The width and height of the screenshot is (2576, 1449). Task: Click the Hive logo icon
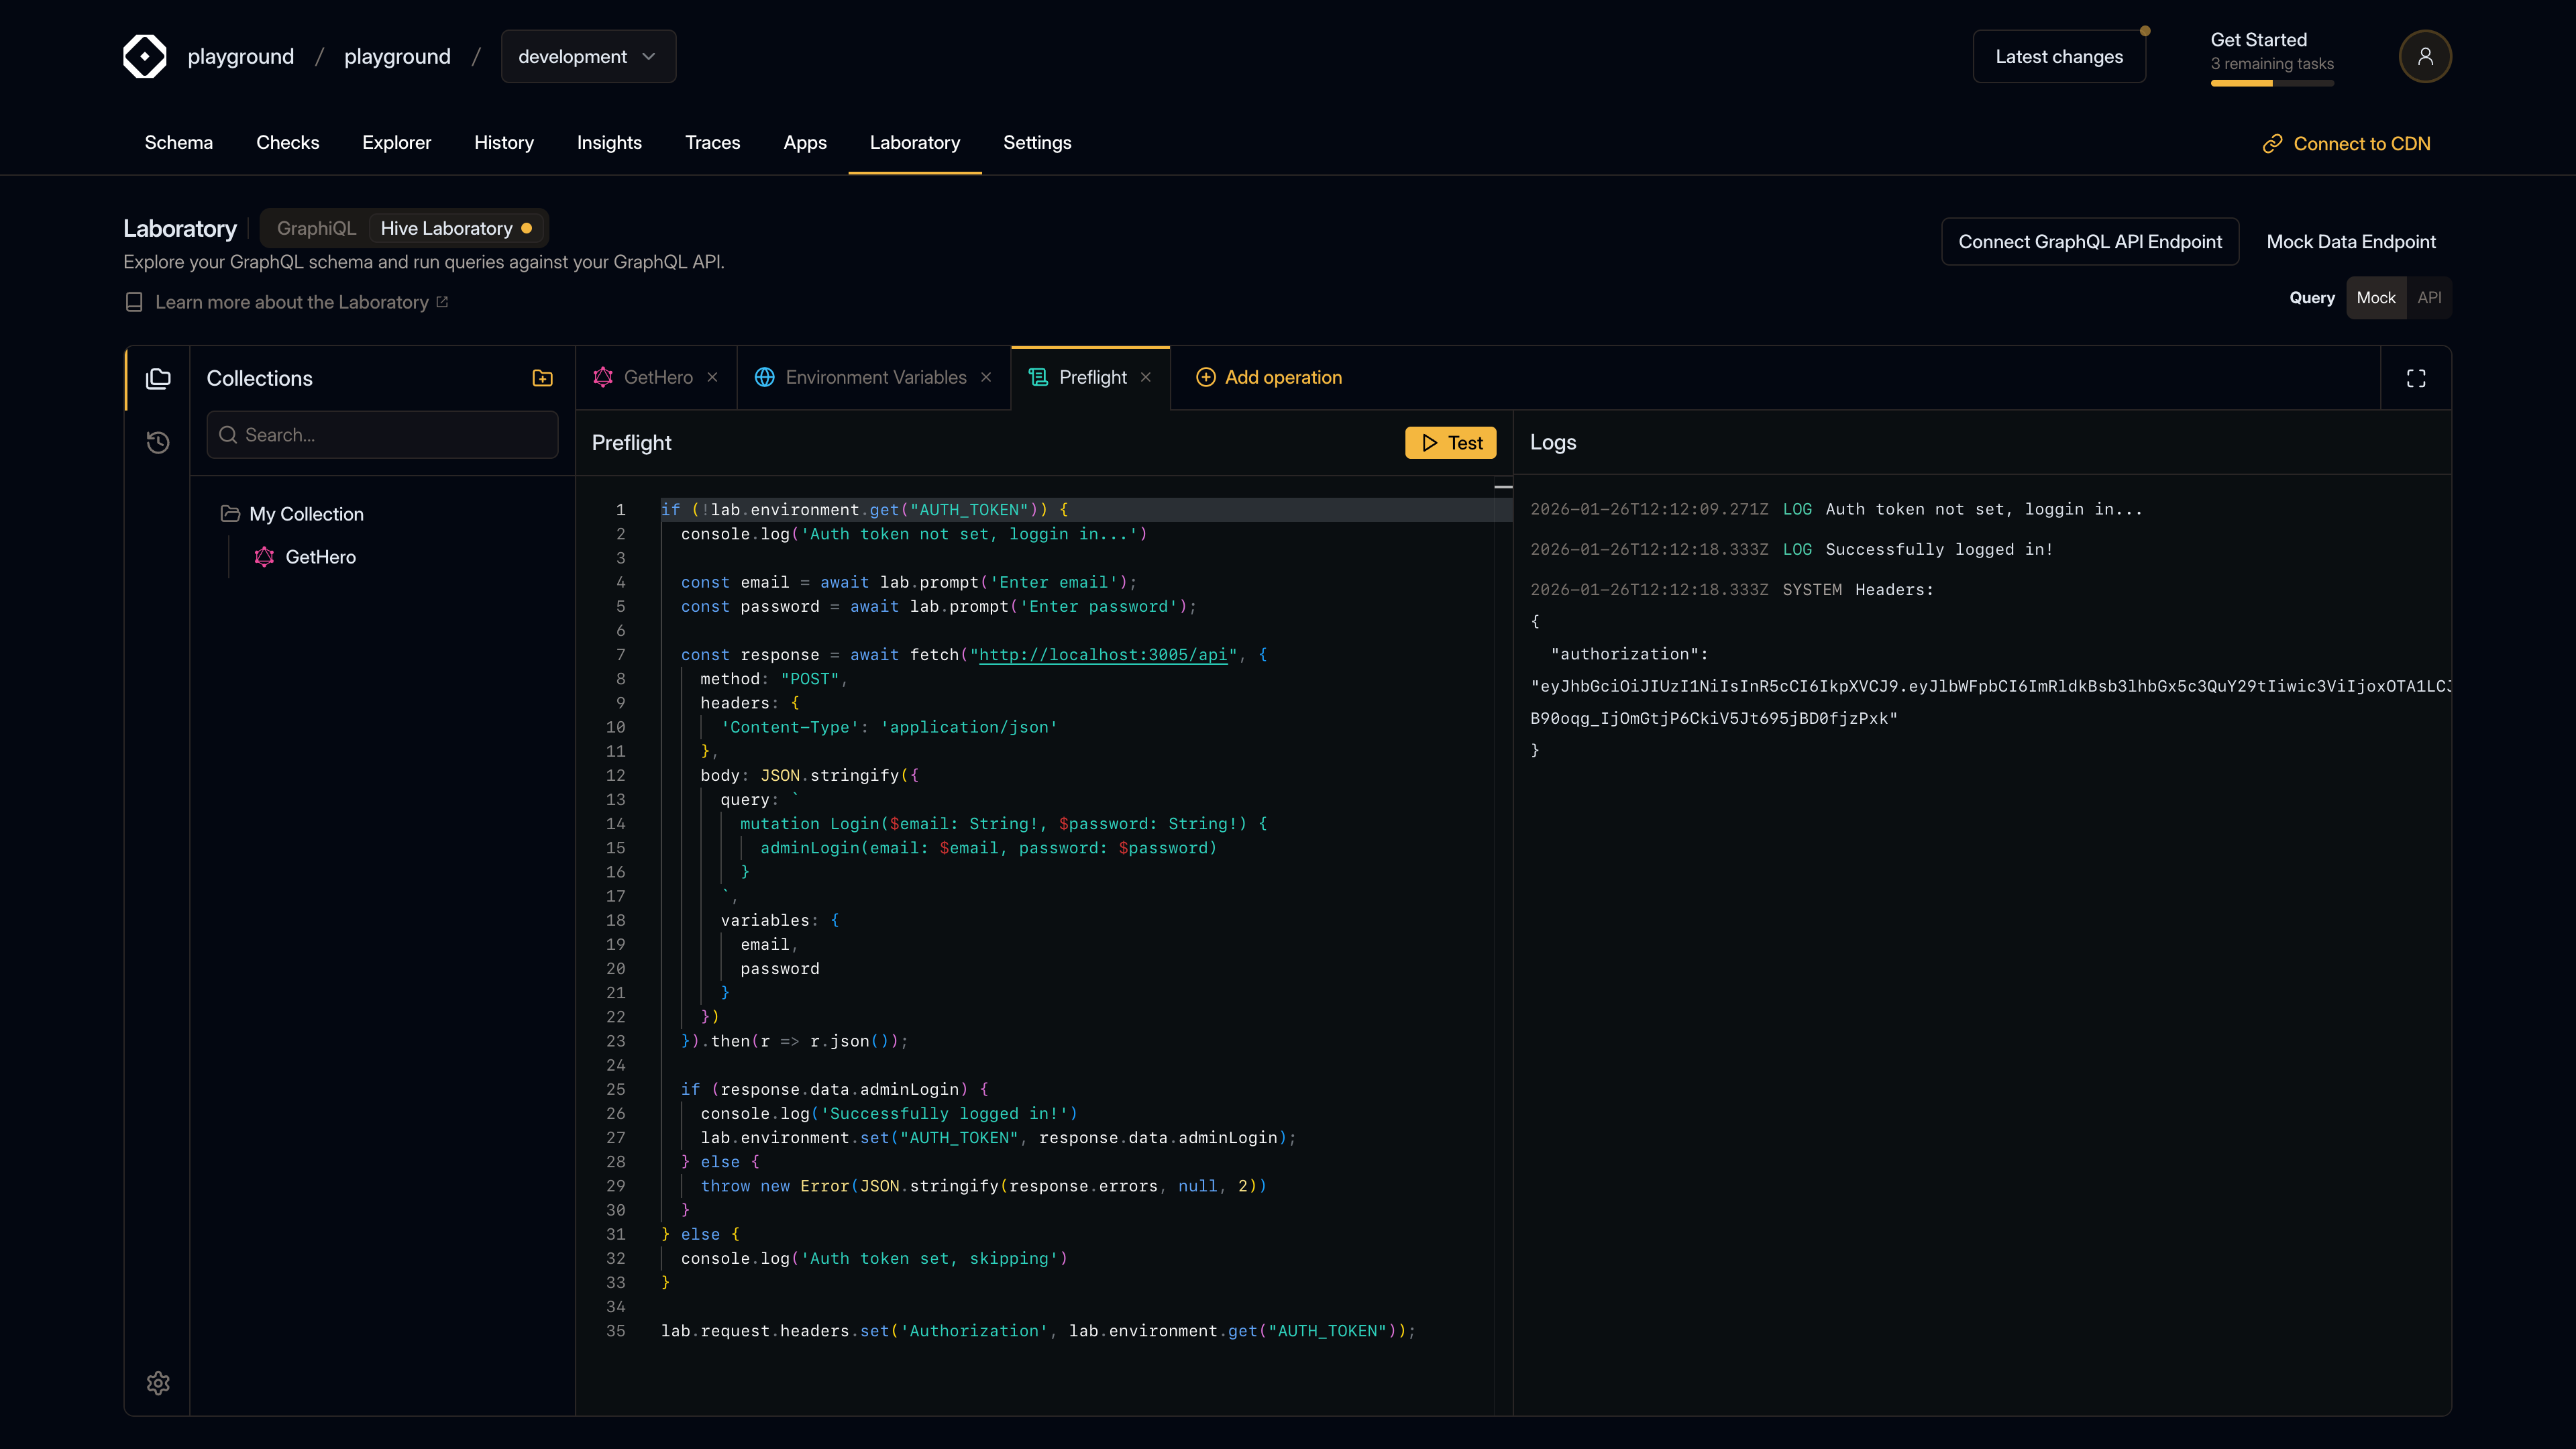144,56
